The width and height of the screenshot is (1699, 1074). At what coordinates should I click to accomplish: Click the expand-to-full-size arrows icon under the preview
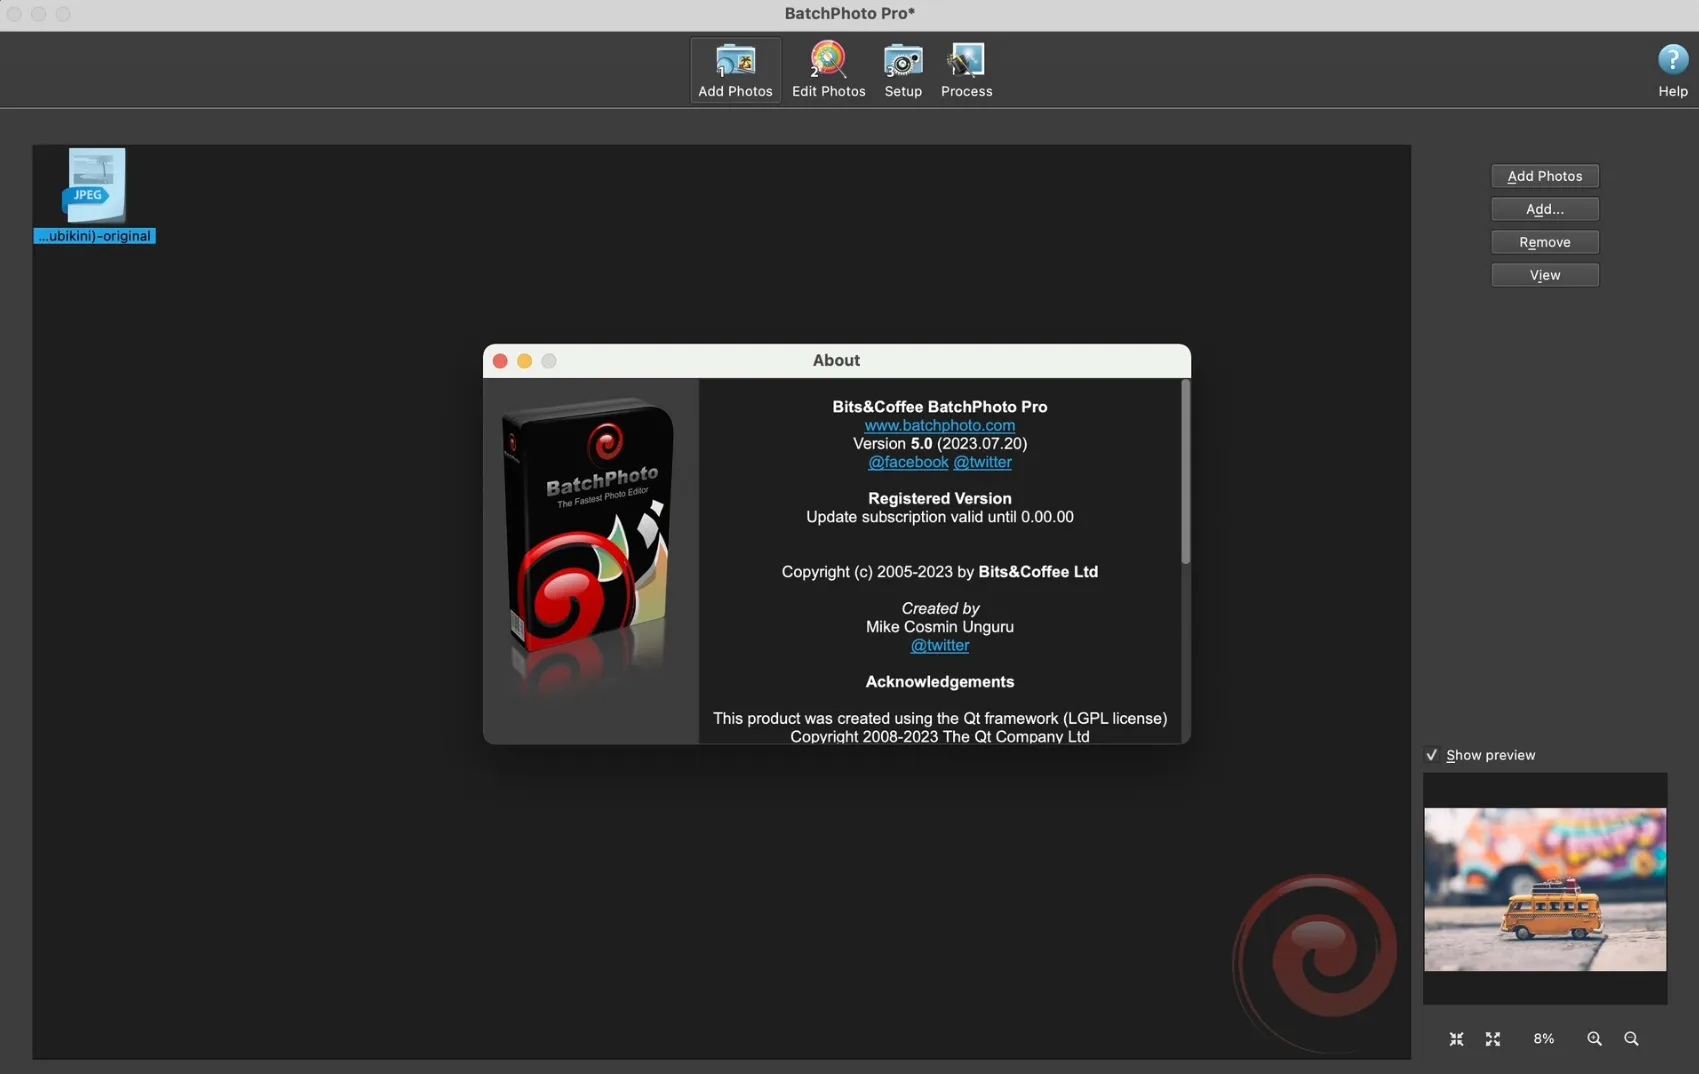(1493, 1039)
